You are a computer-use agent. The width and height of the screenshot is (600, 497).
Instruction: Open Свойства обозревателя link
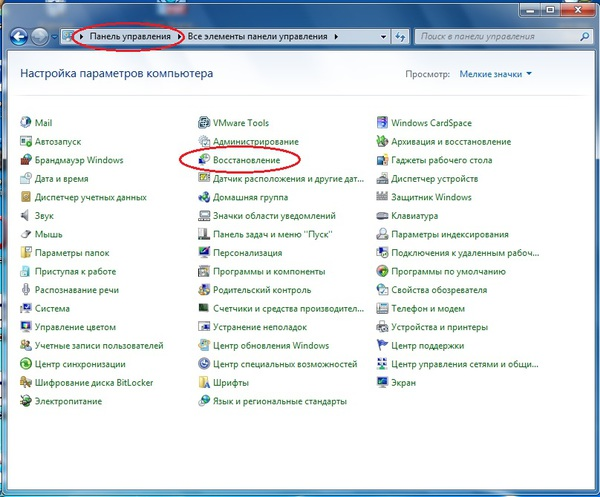coord(439,290)
